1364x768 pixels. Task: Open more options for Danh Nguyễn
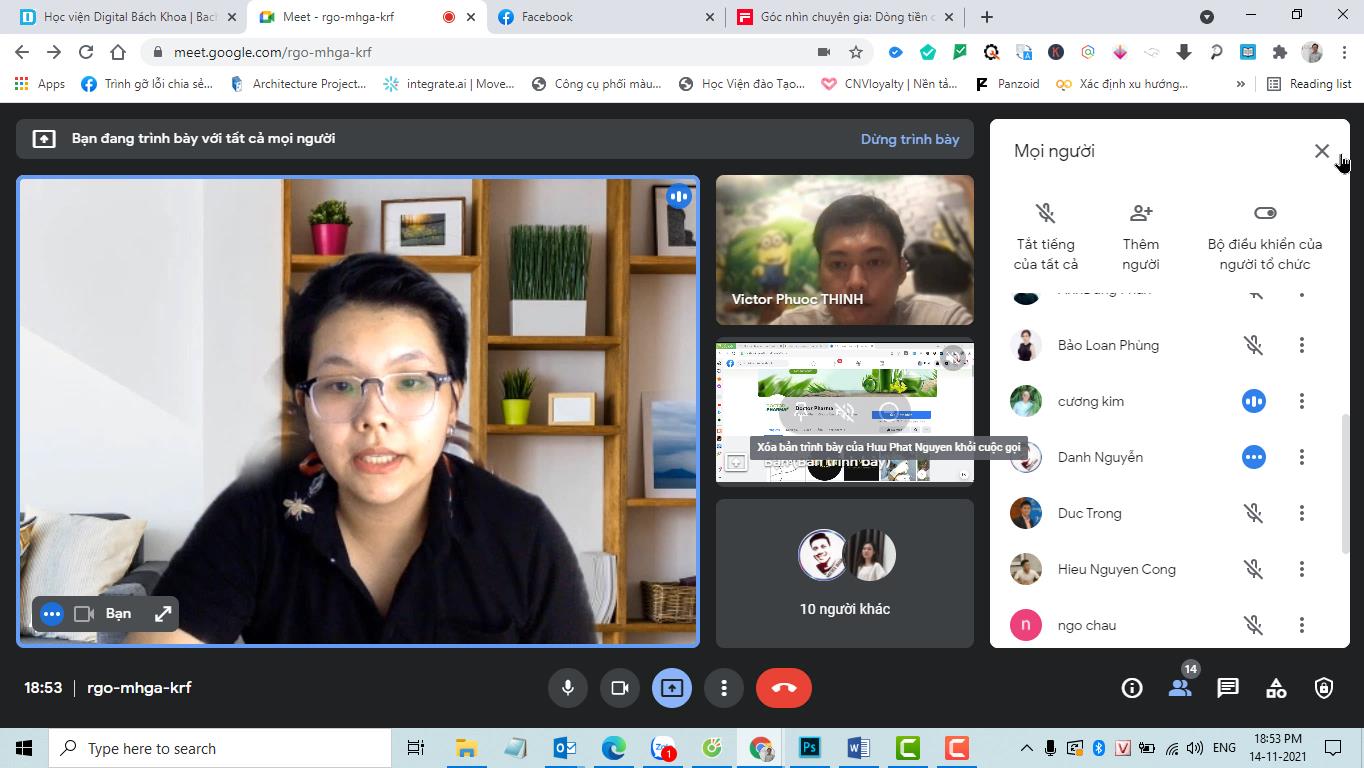1301,457
